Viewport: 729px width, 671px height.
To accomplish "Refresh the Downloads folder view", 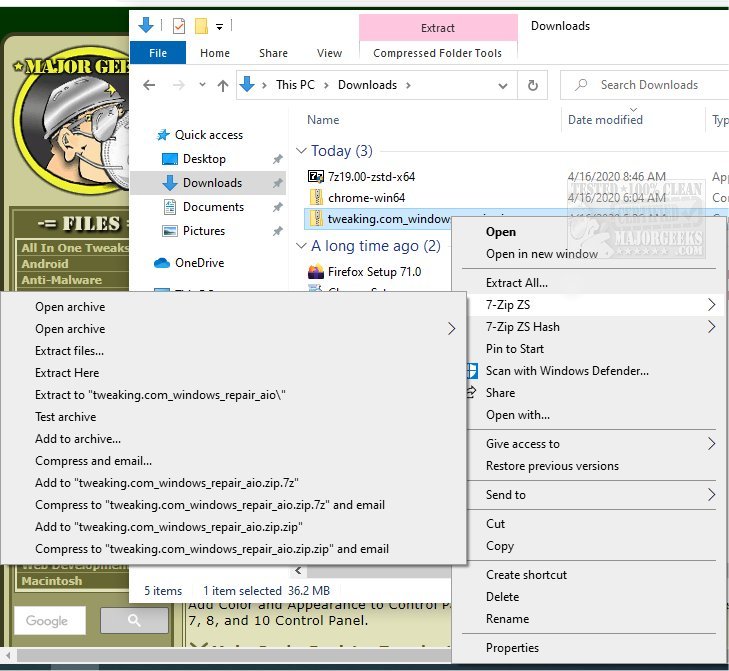I will (x=533, y=86).
